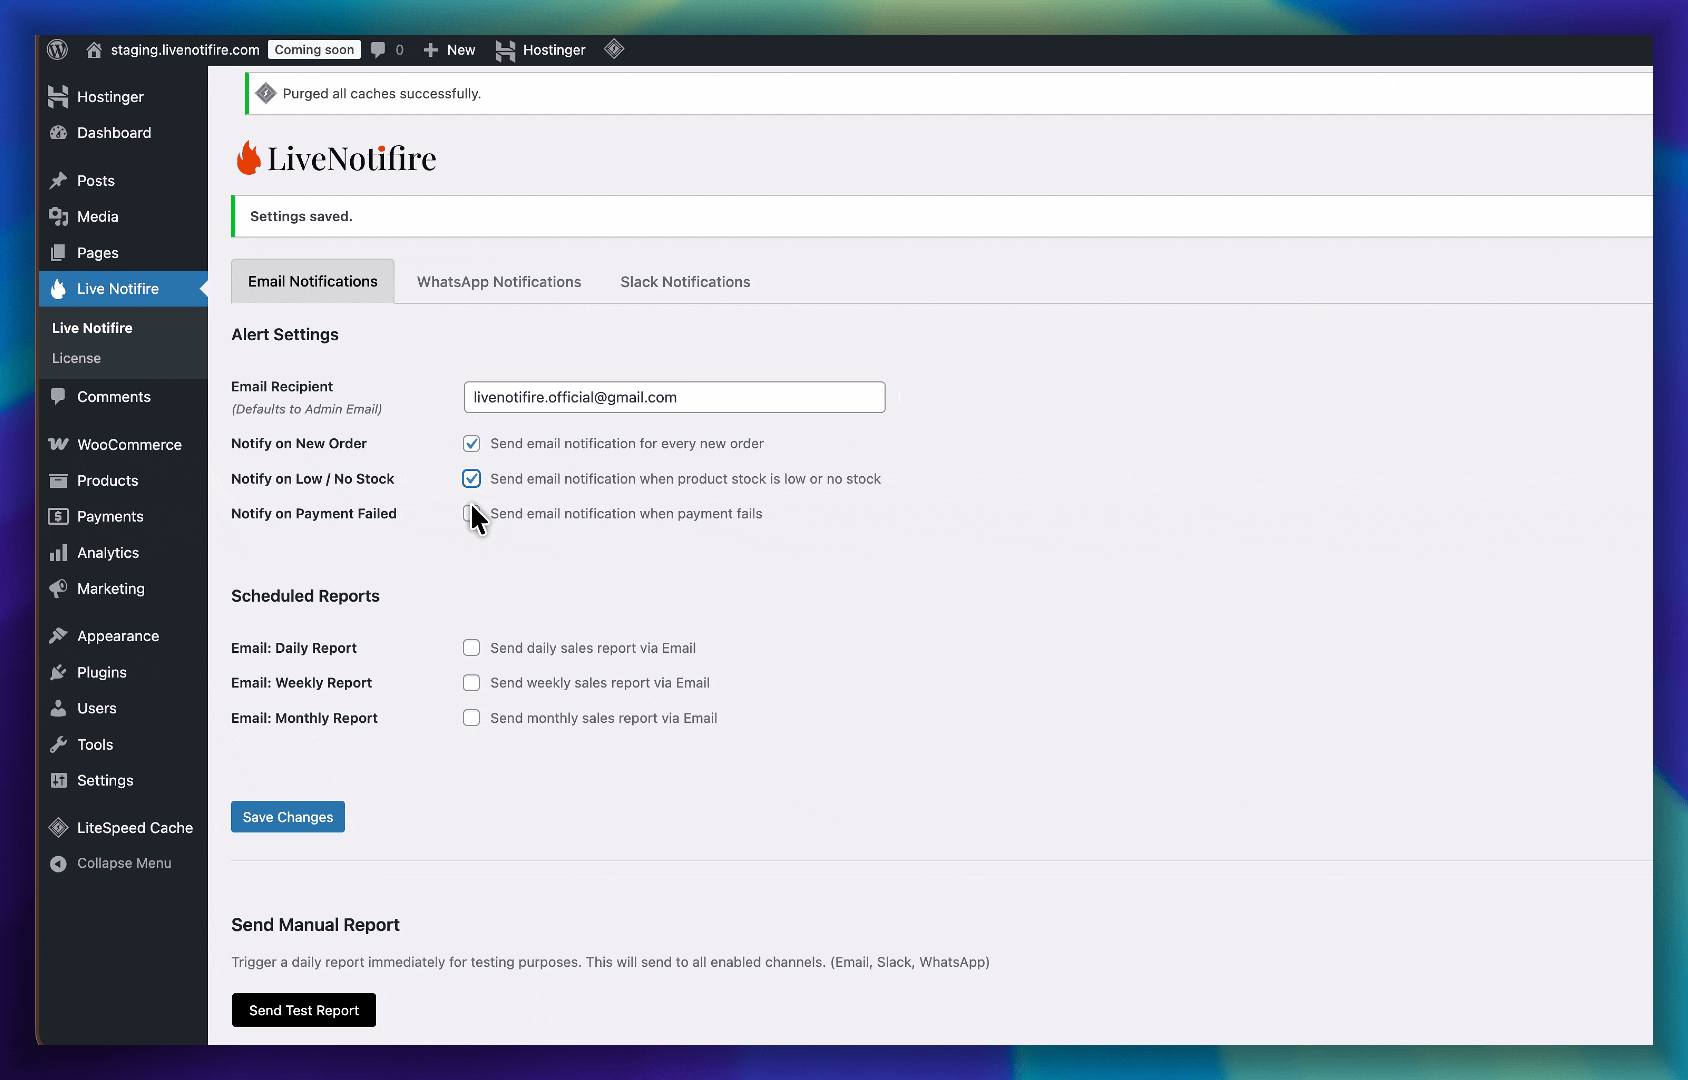Screen dimensions: 1688x1080
Task: Open the License page under Live Notifire
Action: pos(76,358)
